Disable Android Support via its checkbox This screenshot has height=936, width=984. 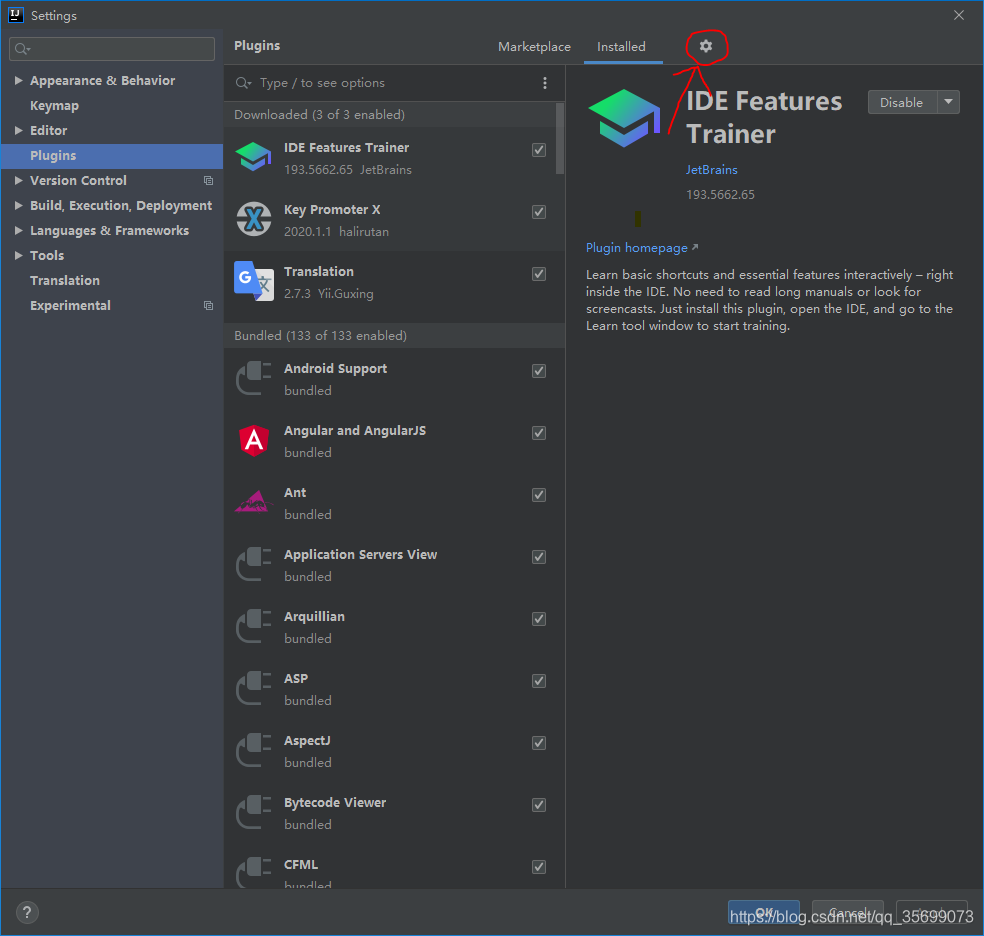[x=538, y=371]
